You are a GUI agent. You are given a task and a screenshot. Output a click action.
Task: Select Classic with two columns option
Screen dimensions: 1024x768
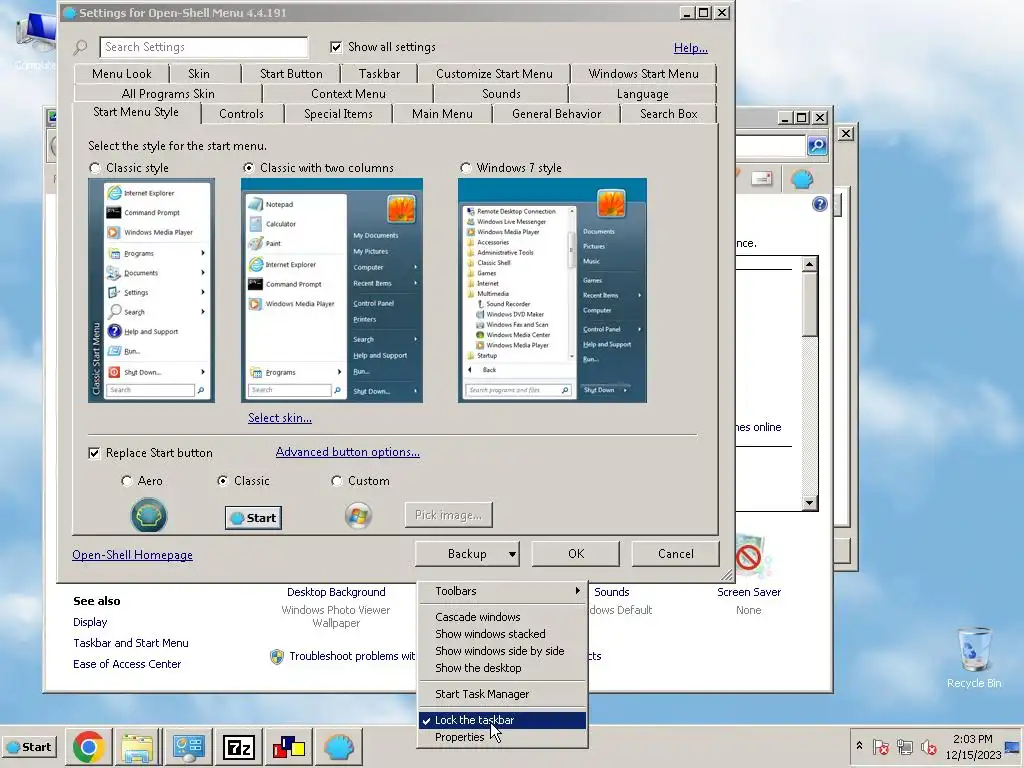pyautogui.click(x=248, y=168)
